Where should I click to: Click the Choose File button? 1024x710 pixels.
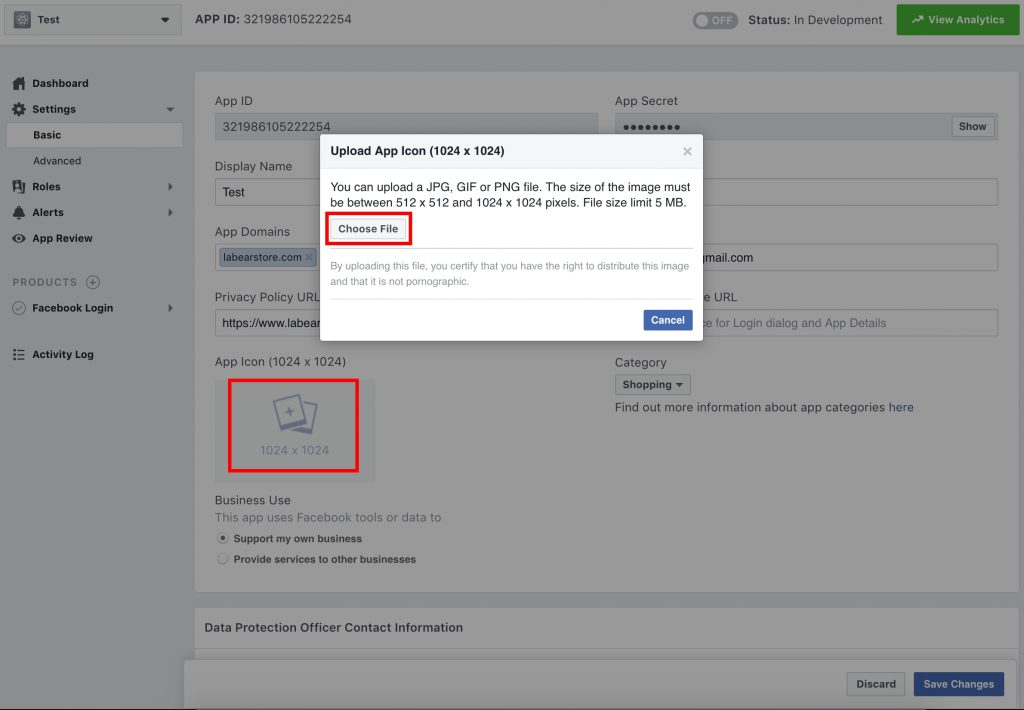point(368,229)
